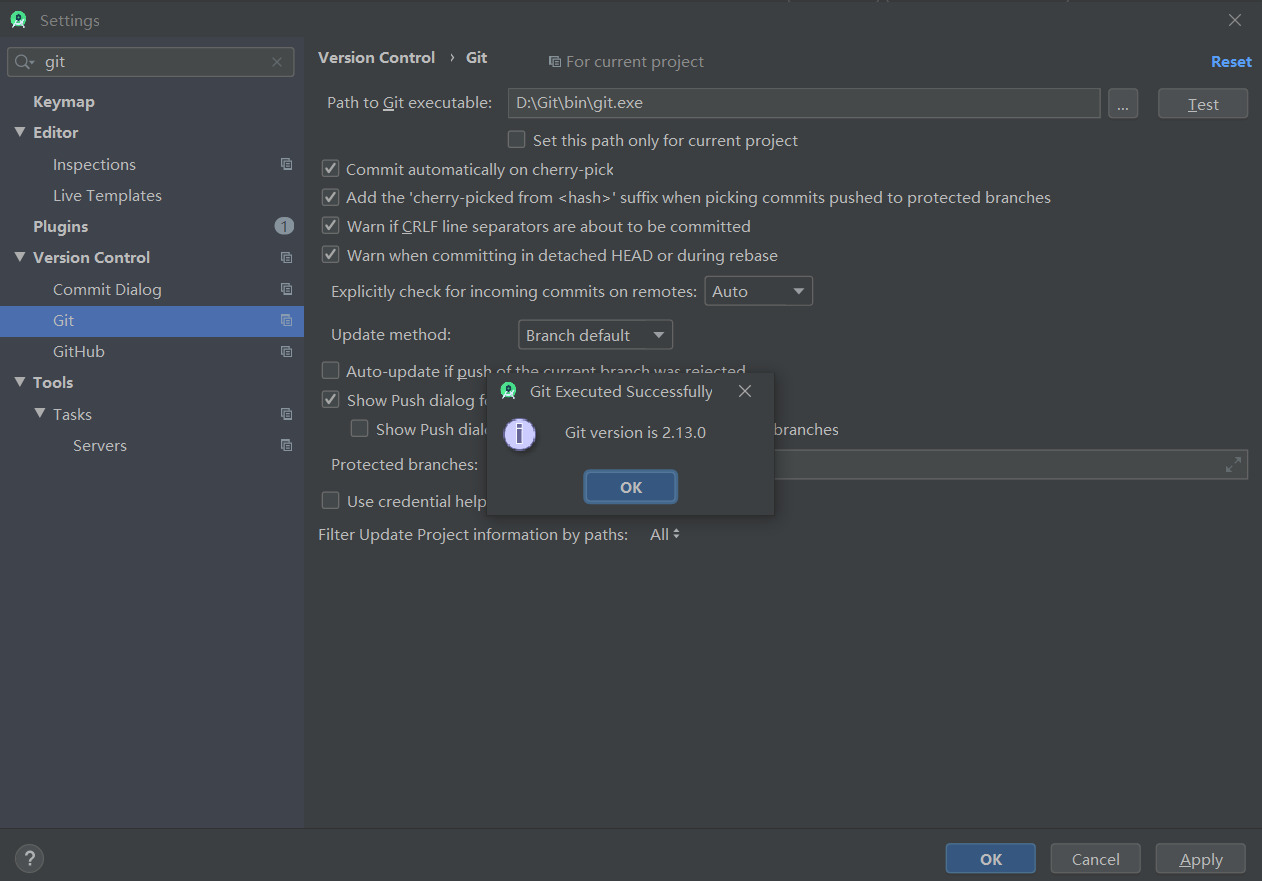Click project-level icon beside Inspections

pyautogui.click(x=287, y=164)
